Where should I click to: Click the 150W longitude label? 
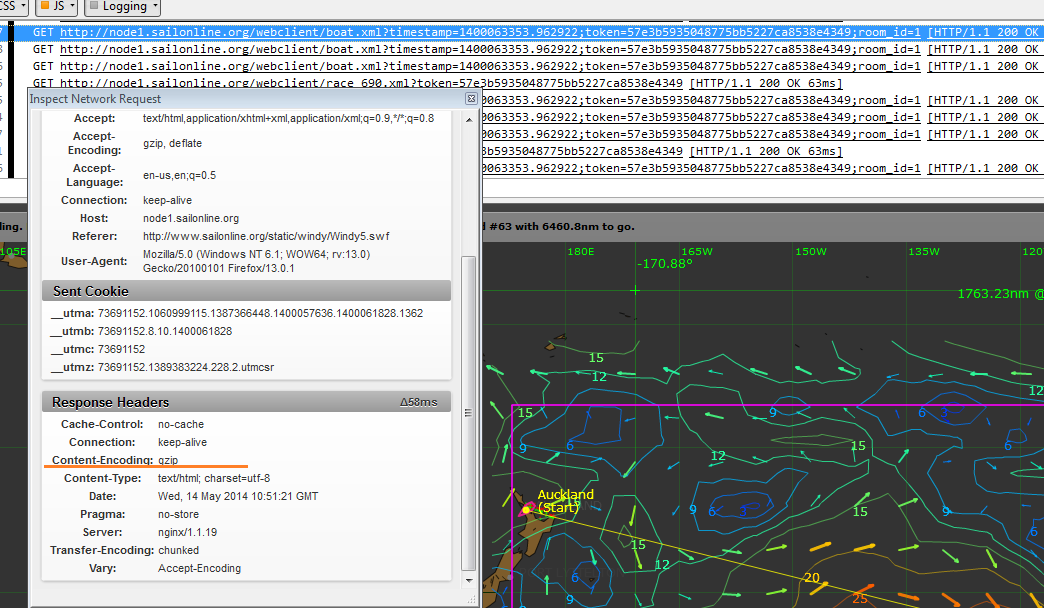(x=811, y=252)
